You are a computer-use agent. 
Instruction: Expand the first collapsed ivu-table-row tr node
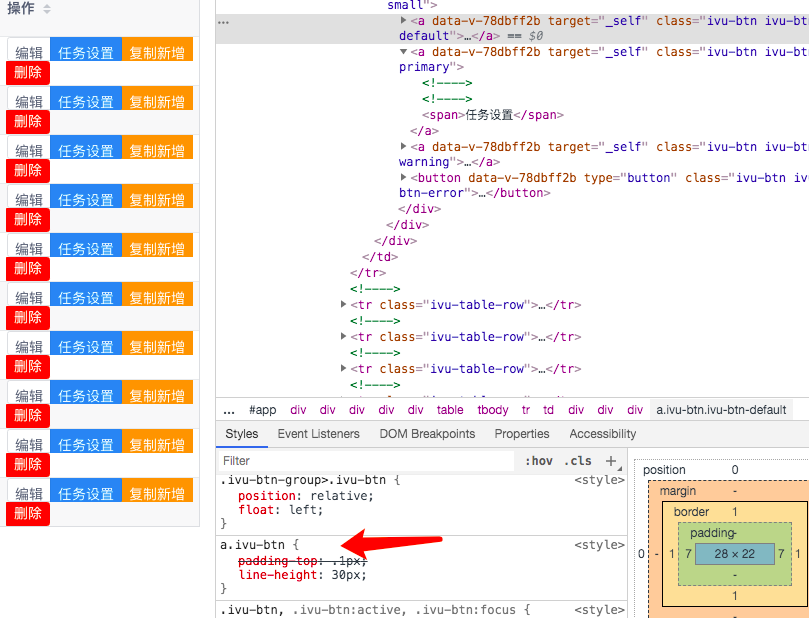pos(343,304)
